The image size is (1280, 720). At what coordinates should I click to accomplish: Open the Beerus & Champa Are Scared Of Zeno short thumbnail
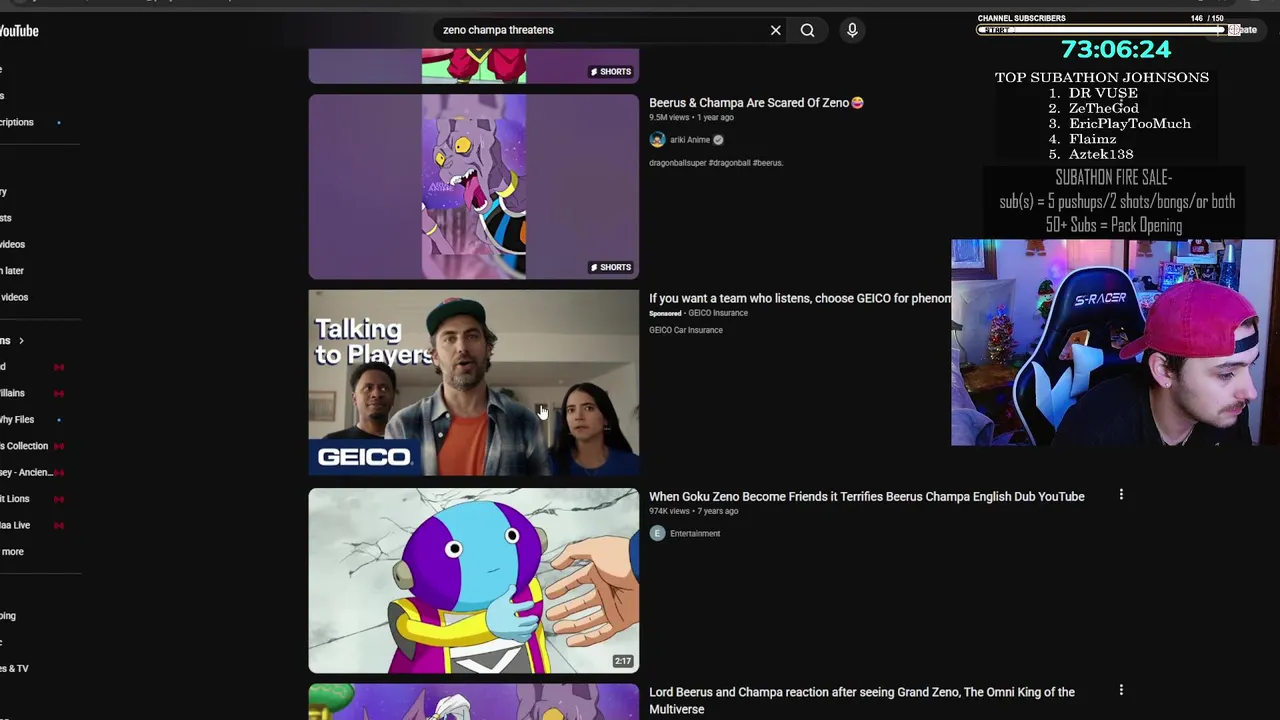[473, 187]
